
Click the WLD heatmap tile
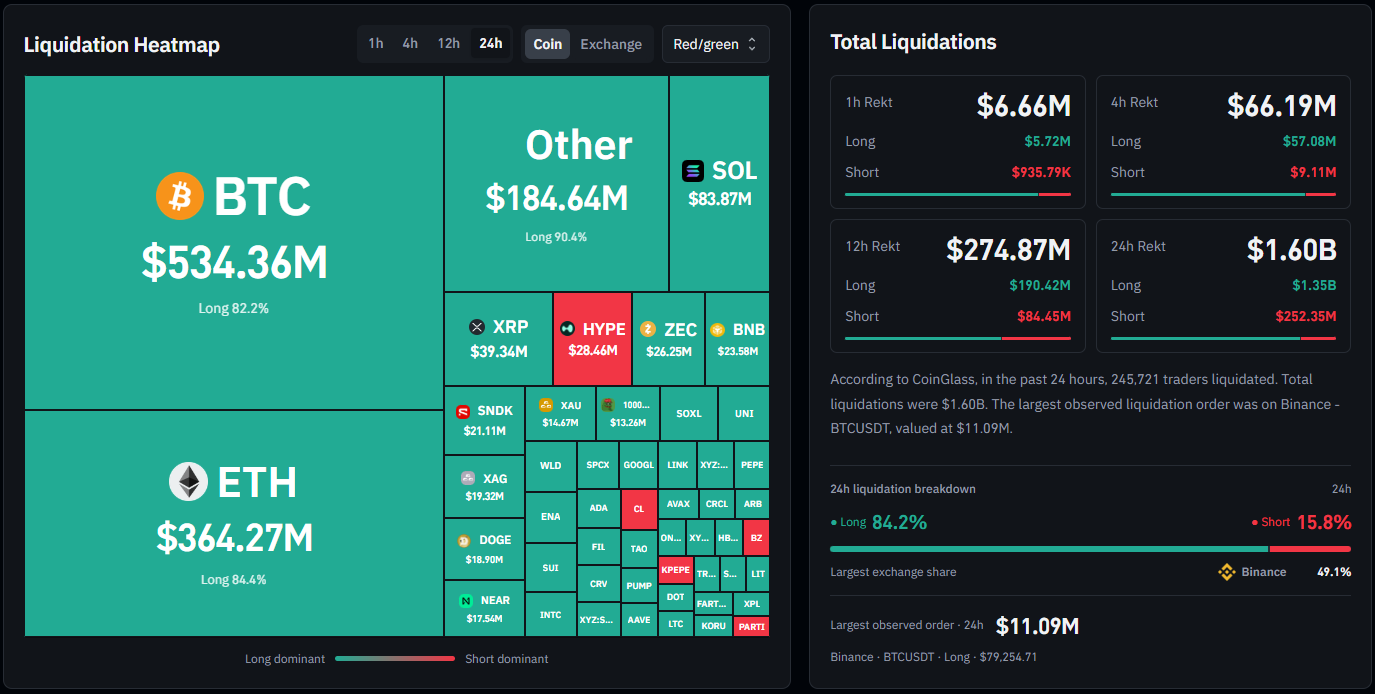tap(551, 466)
